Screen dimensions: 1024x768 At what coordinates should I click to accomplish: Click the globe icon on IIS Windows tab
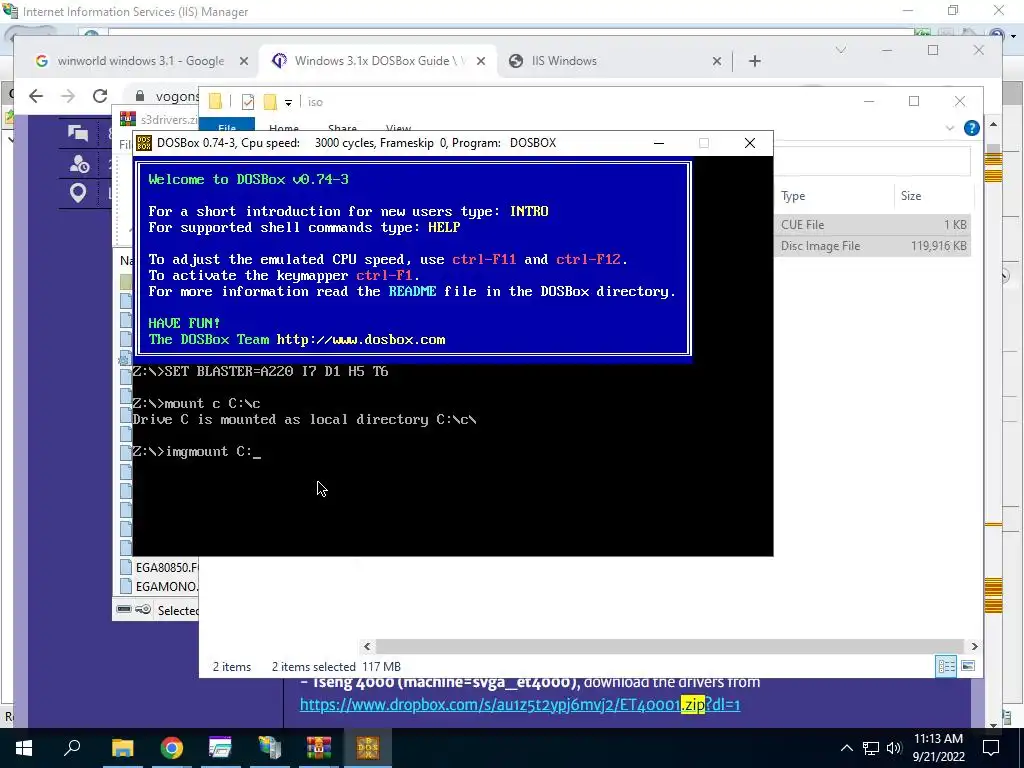[516, 61]
